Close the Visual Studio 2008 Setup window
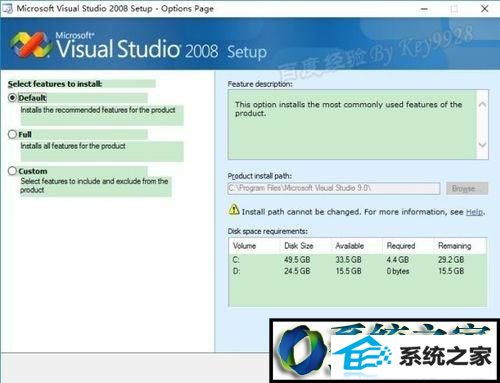500x383 pixels. point(485,9)
